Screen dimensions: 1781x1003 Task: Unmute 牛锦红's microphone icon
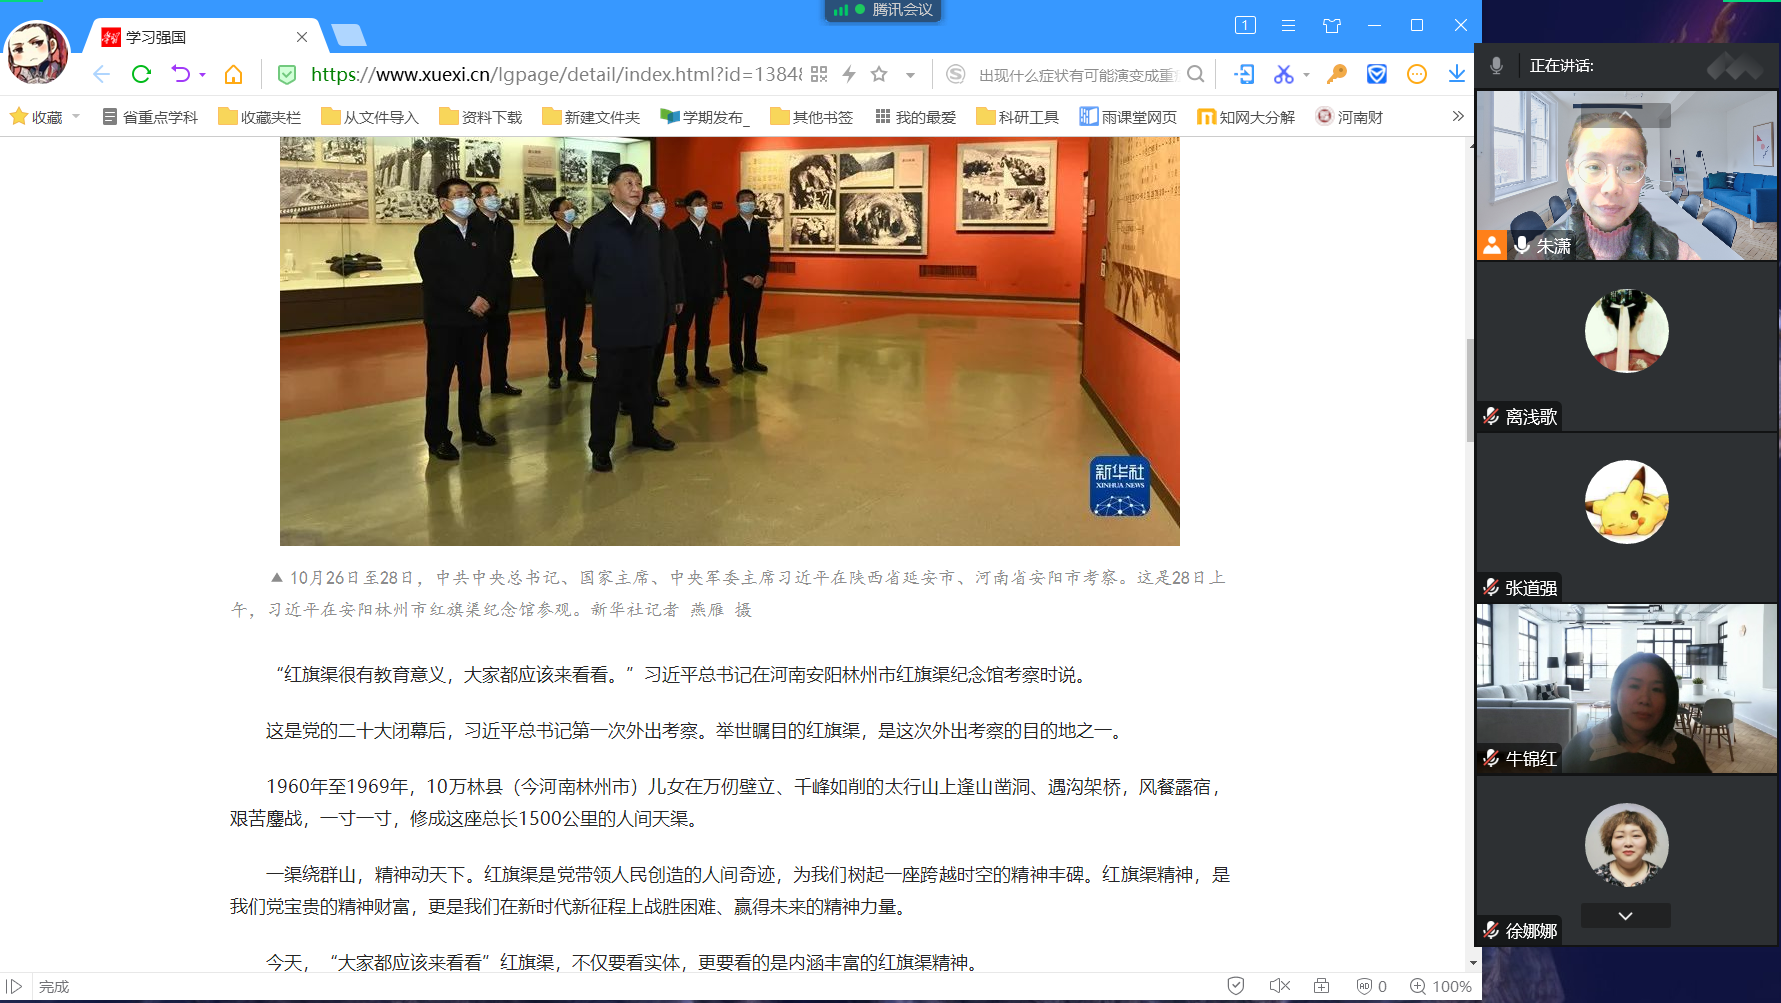point(1491,758)
